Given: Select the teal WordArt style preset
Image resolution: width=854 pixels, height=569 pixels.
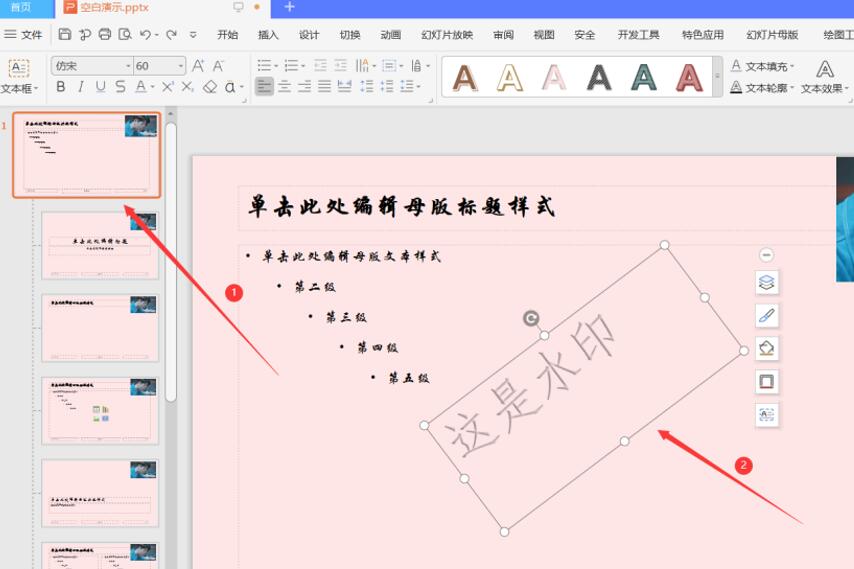Looking at the screenshot, I should click(644, 77).
